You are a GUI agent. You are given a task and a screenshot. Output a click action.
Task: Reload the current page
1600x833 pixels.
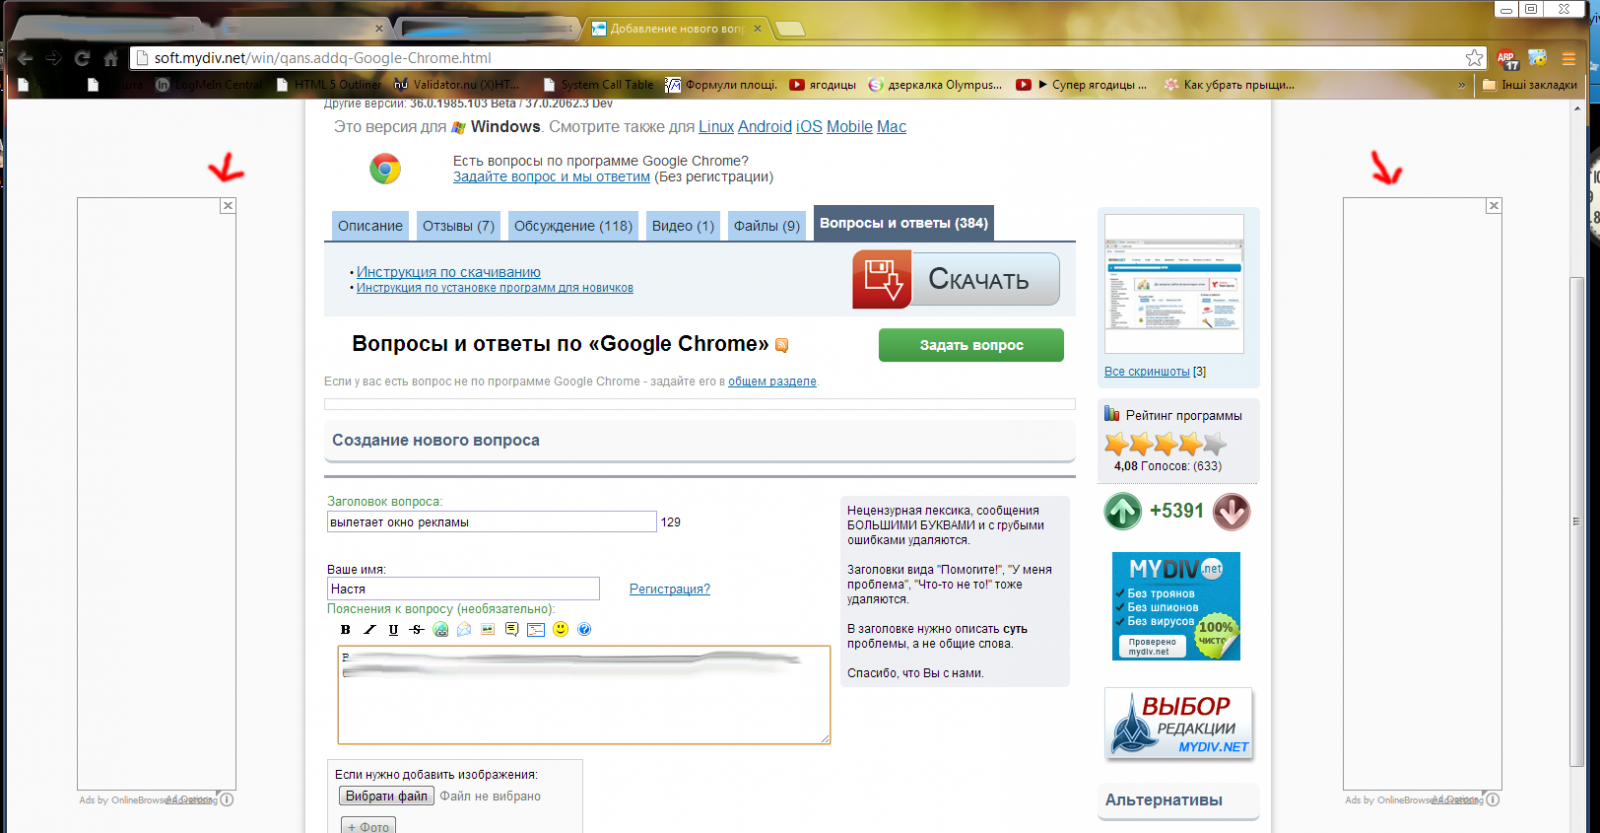(x=83, y=58)
